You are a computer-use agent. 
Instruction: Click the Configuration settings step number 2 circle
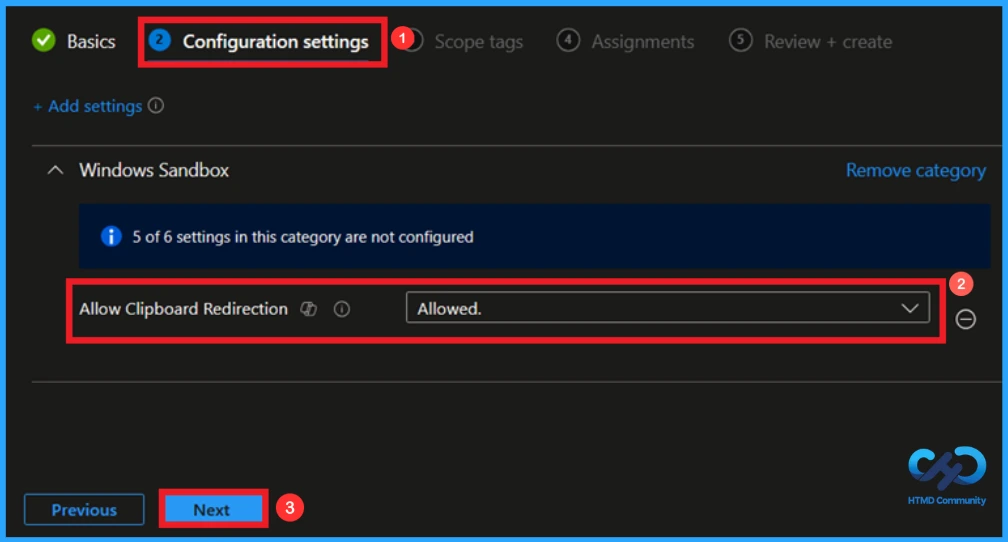tap(159, 41)
